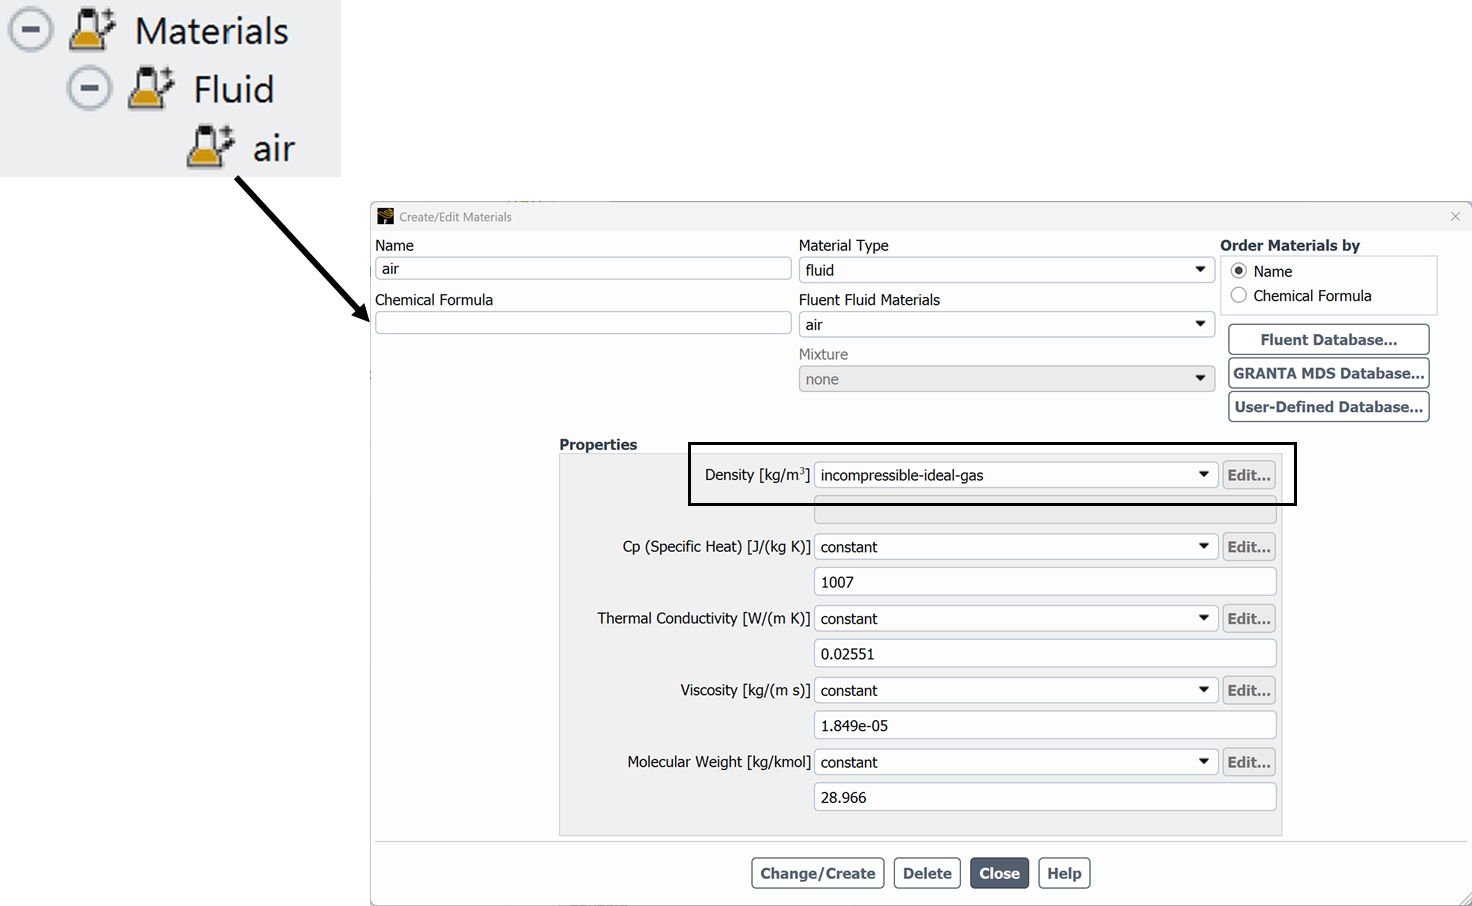Click the air material flask icon

click(x=211, y=146)
